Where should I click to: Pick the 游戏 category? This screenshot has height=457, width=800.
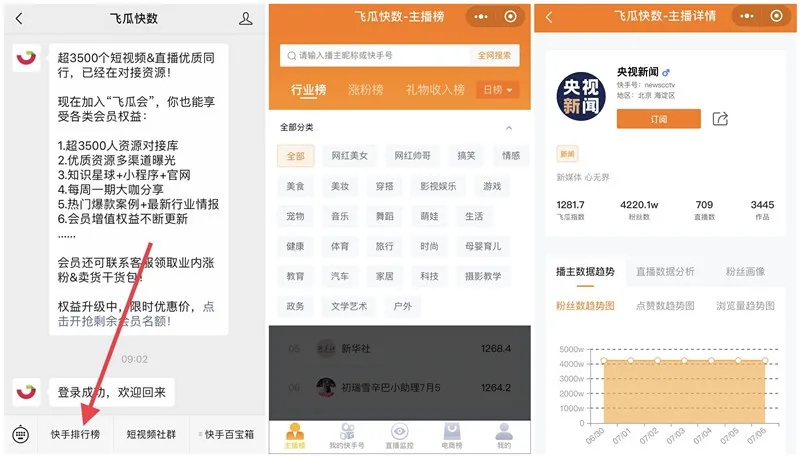click(492, 186)
